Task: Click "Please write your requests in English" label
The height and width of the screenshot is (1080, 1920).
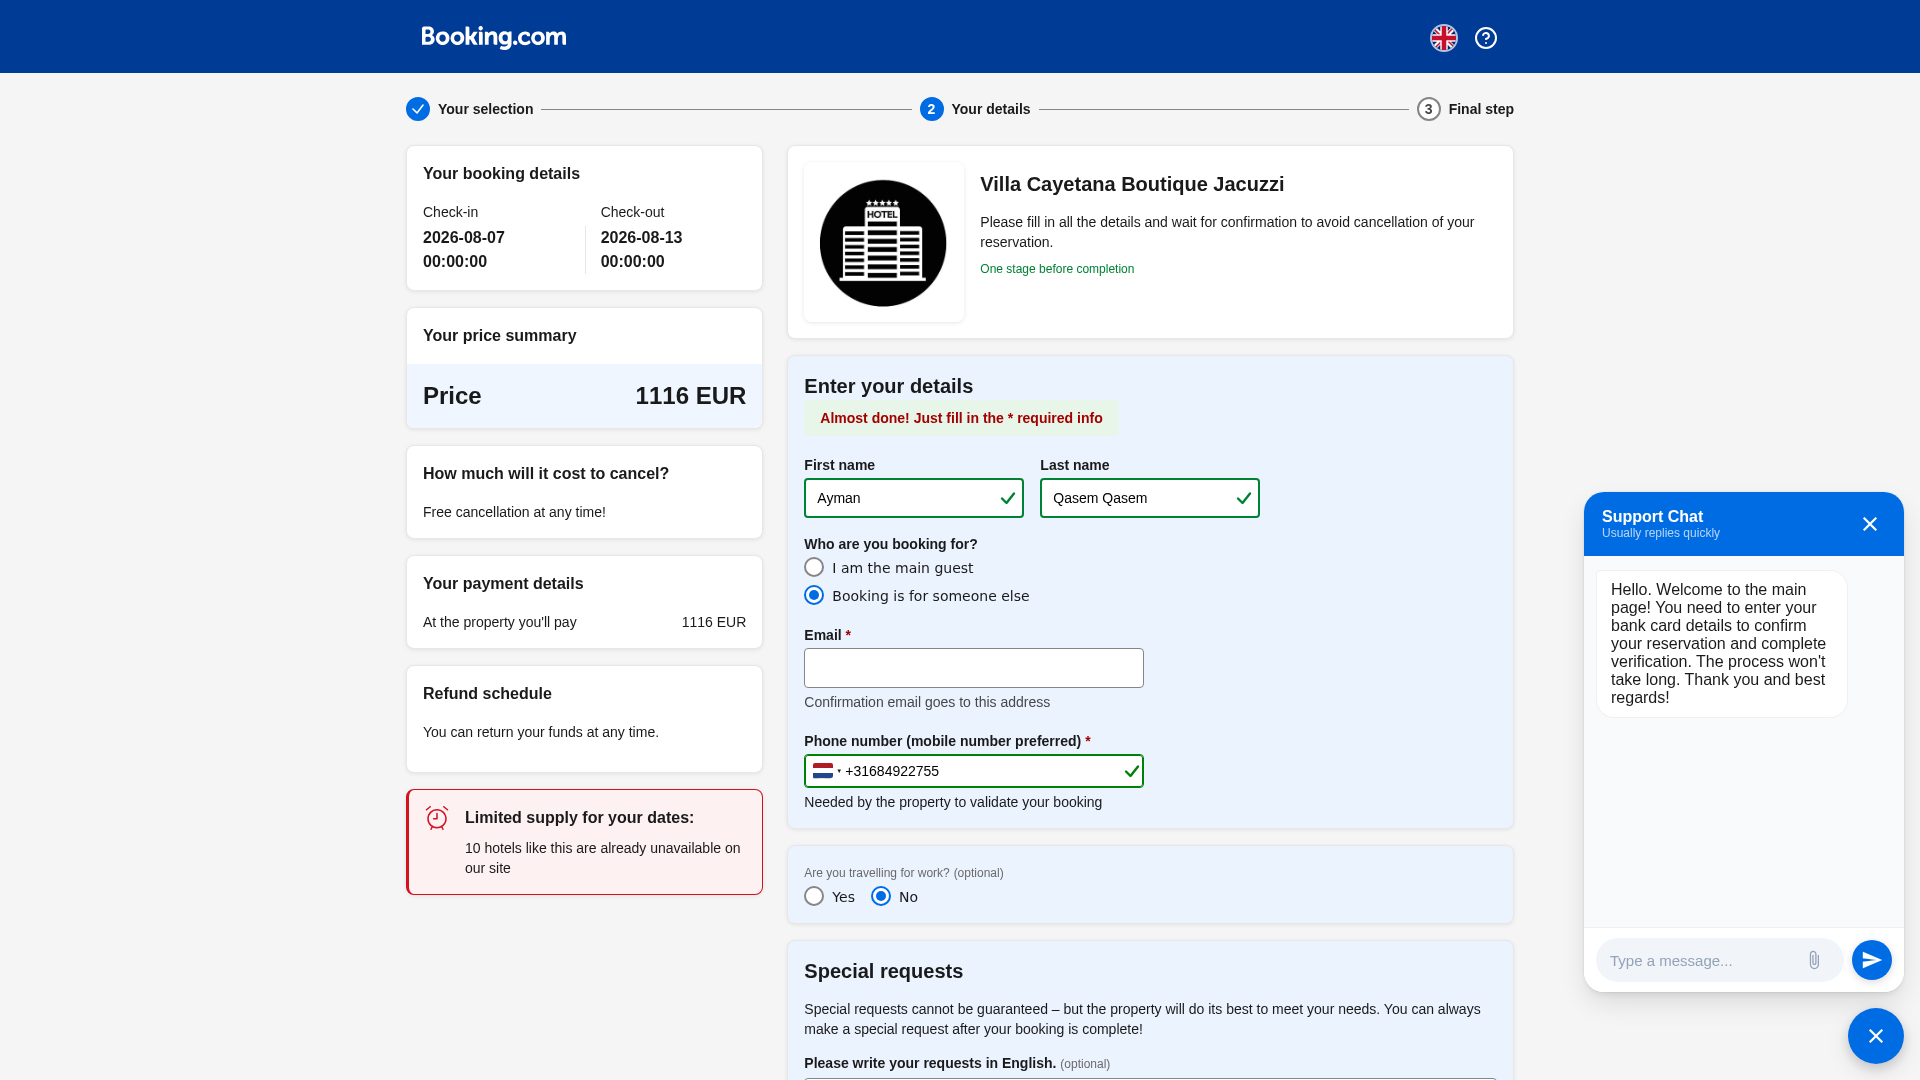Action: [930, 1063]
